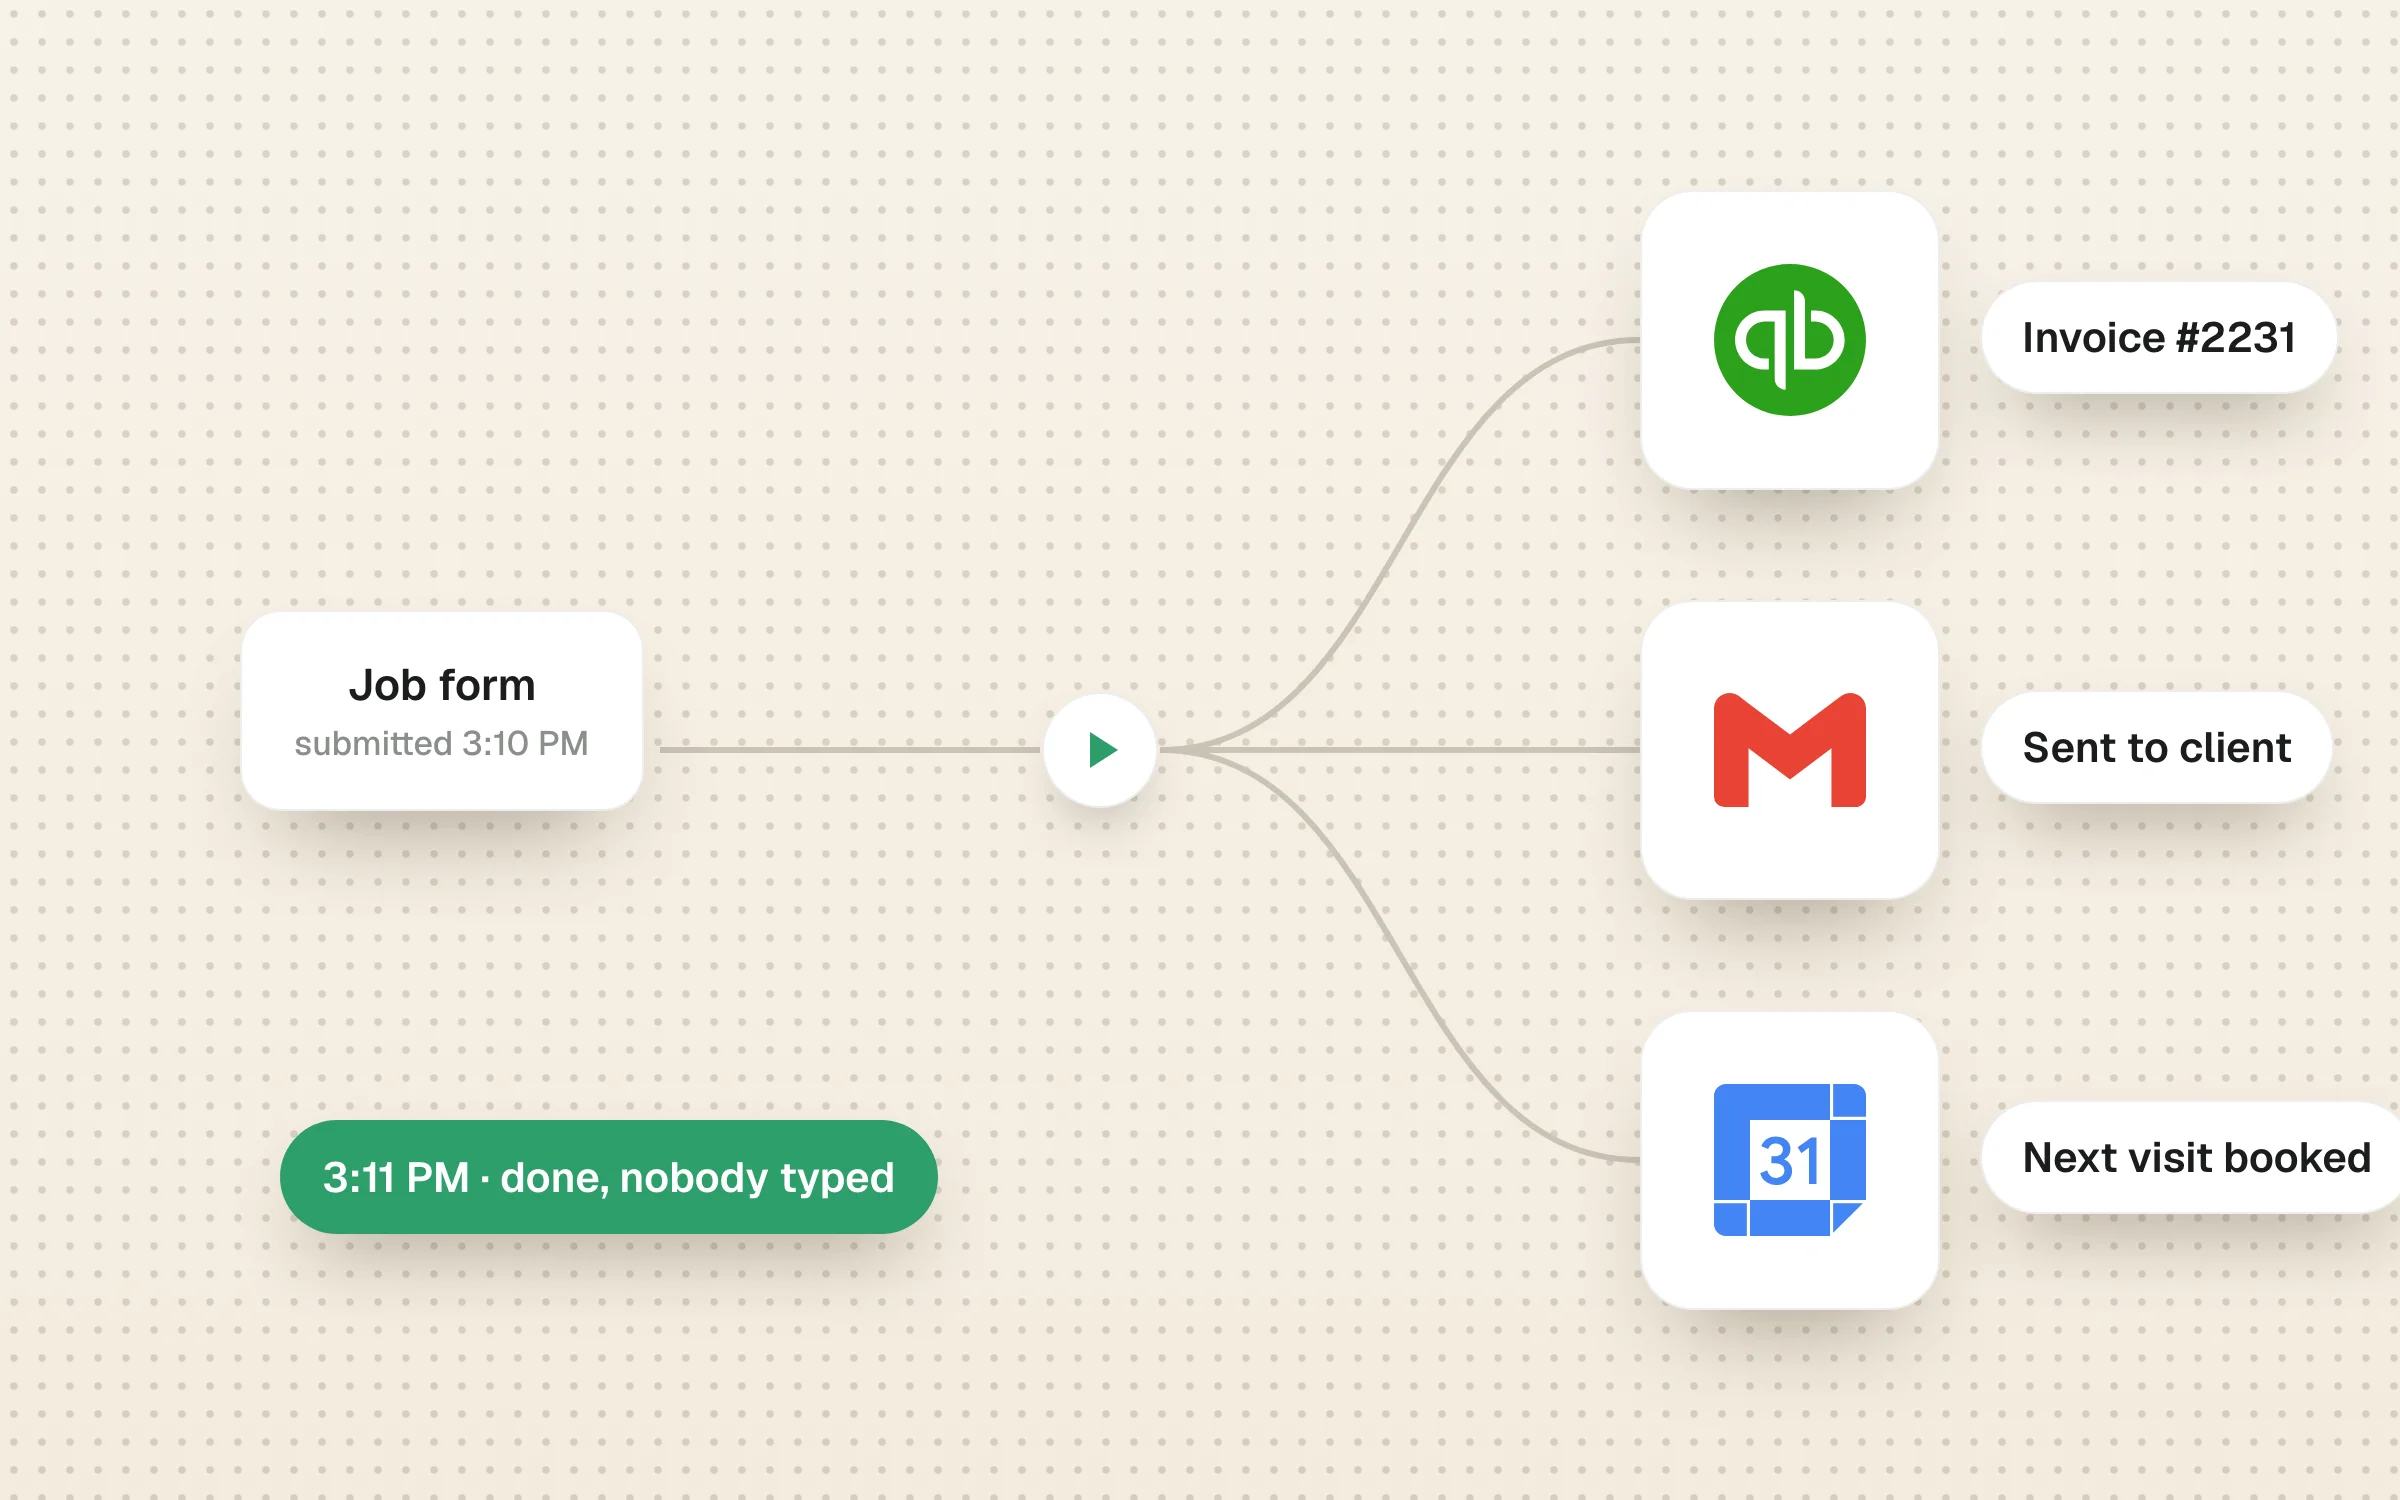Select the Job form card
Image resolution: width=2400 pixels, height=1500 pixels.
pos(441,711)
